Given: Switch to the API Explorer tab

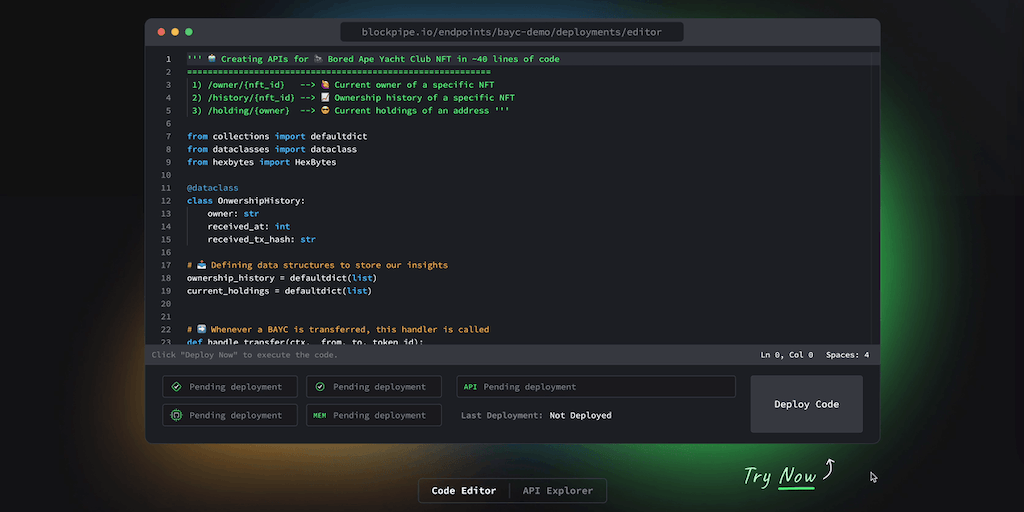Looking at the screenshot, I should click(x=557, y=491).
